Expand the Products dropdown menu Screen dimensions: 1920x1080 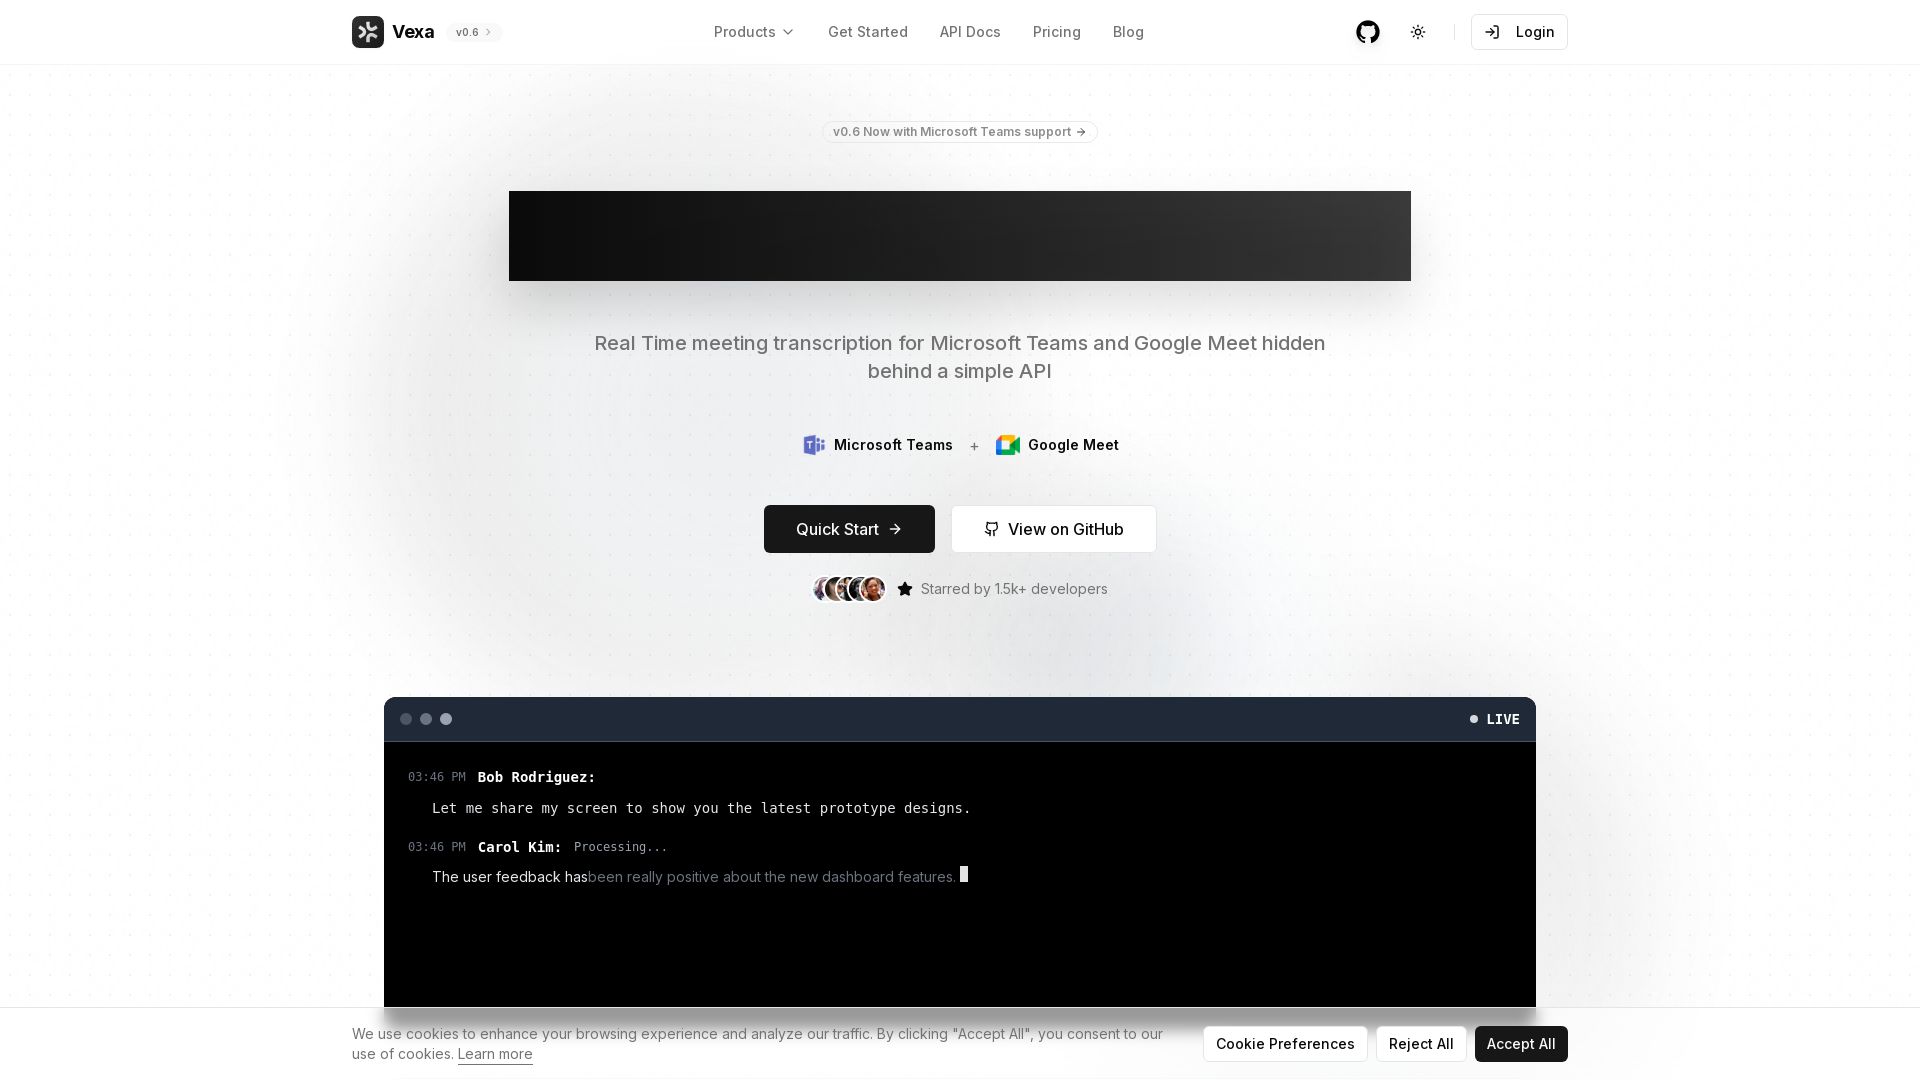pos(754,32)
